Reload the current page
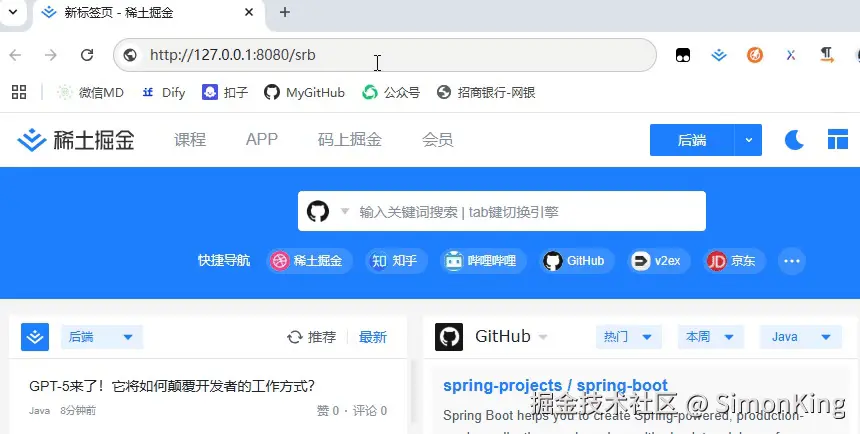This screenshot has width=860, height=434. (87, 55)
